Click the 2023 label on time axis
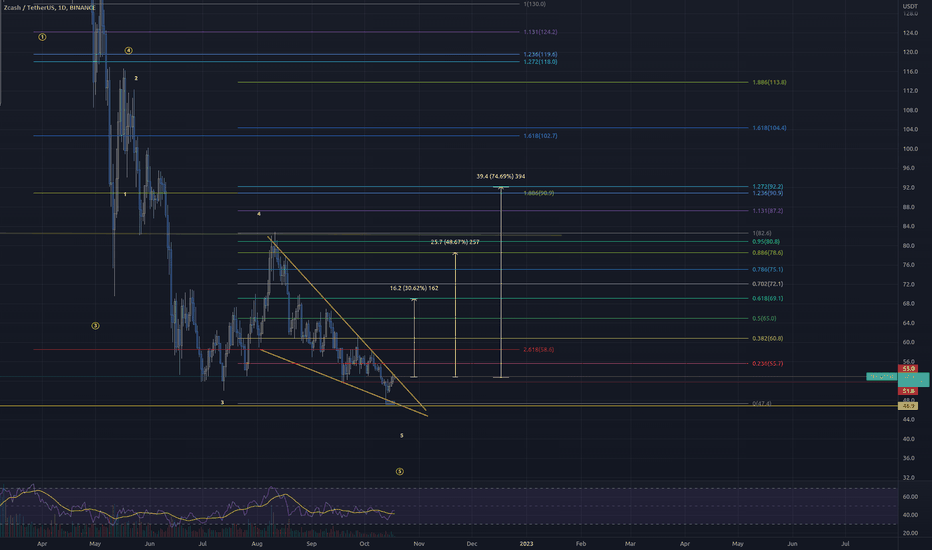The image size is (932, 550). 527,544
